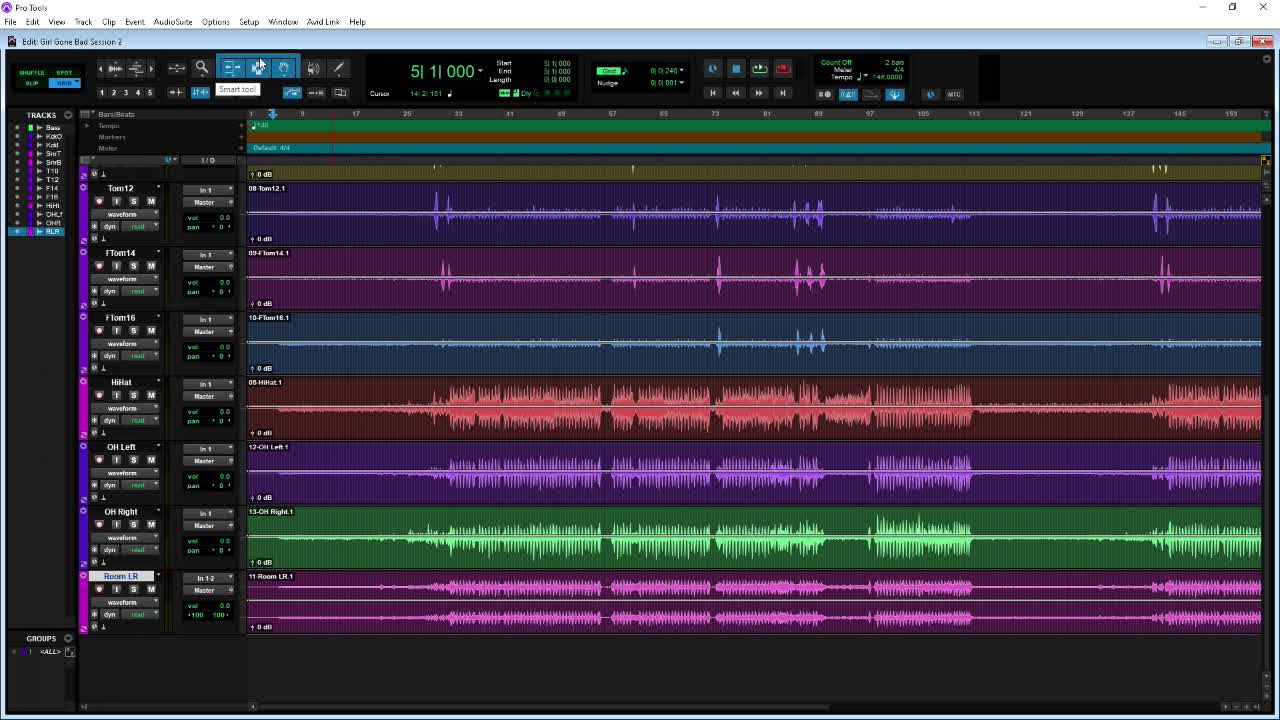Mute the HiHat track

coord(151,395)
